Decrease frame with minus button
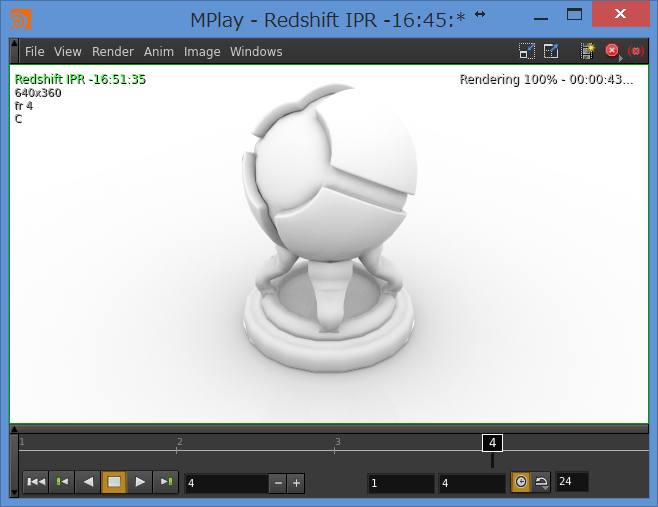The image size is (658, 507). coord(278,483)
